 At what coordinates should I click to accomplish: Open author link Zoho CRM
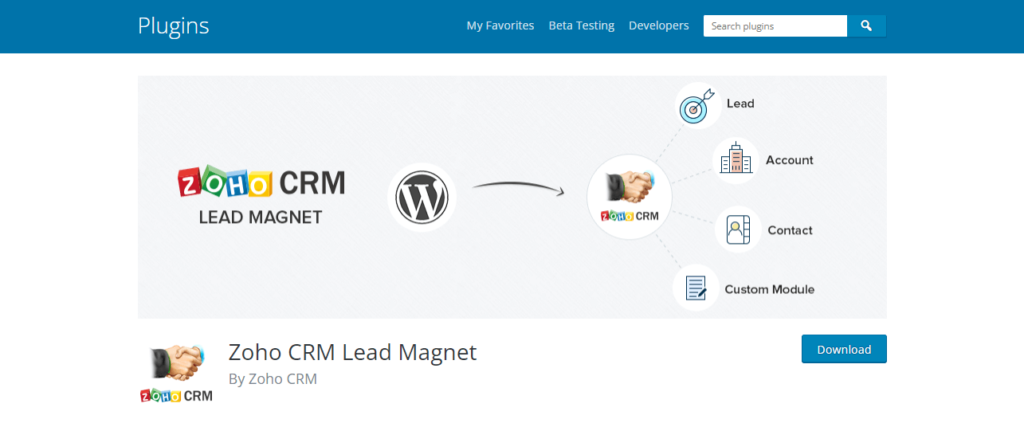click(283, 379)
